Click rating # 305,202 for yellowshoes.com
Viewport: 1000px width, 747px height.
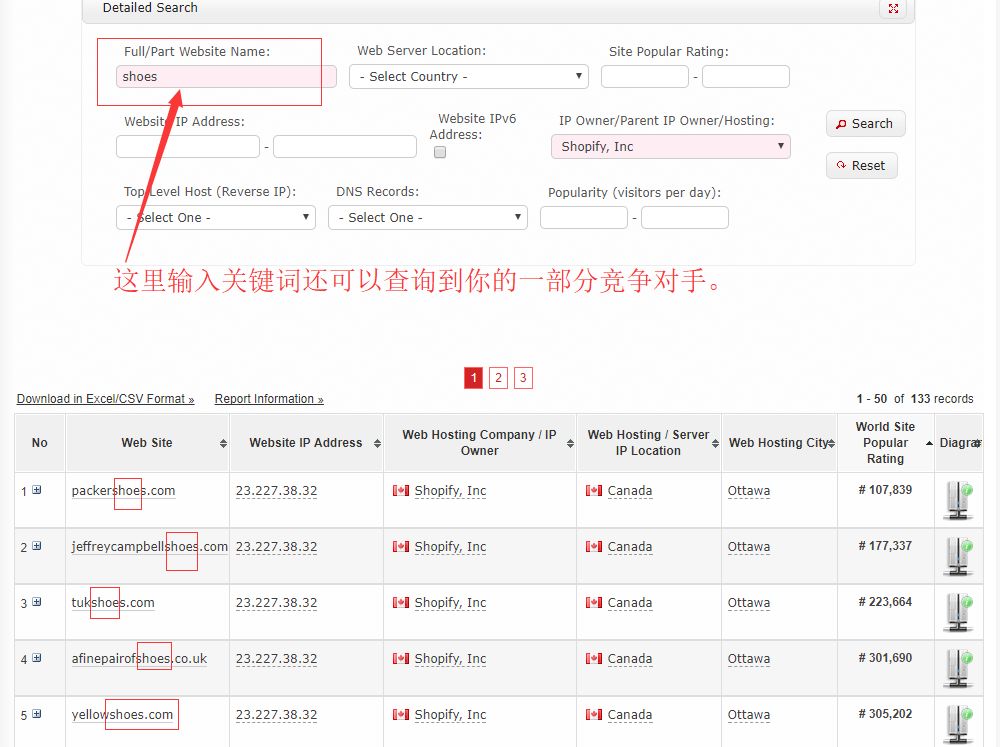tap(885, 714)
